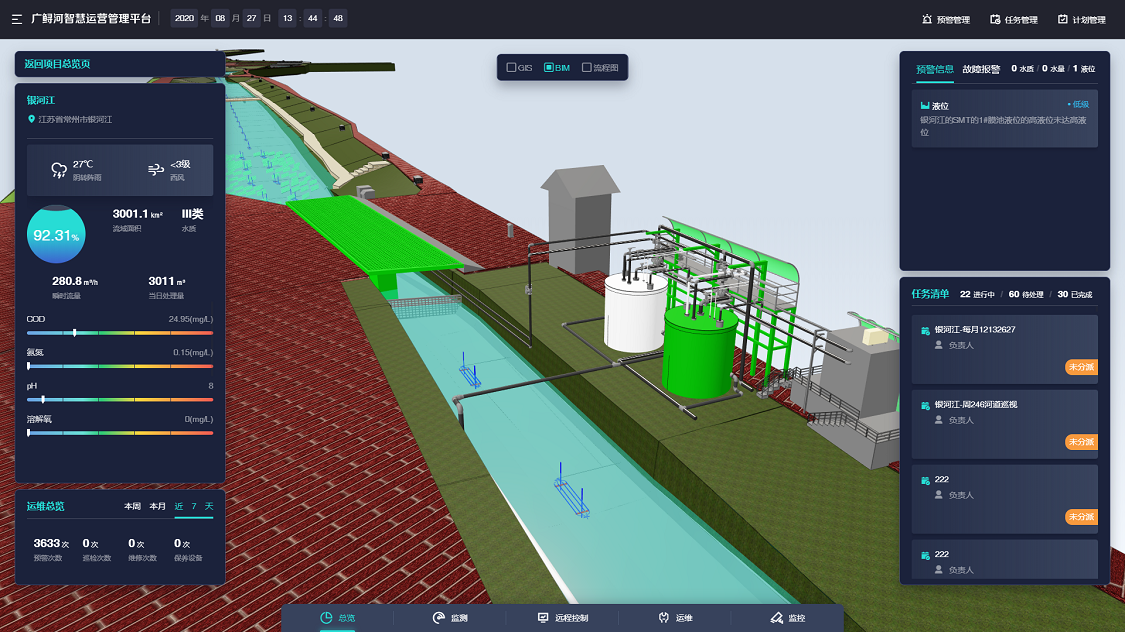Click the 运维 maintenance icon
The image size is (1125, 632).
[x=664, y=618]
